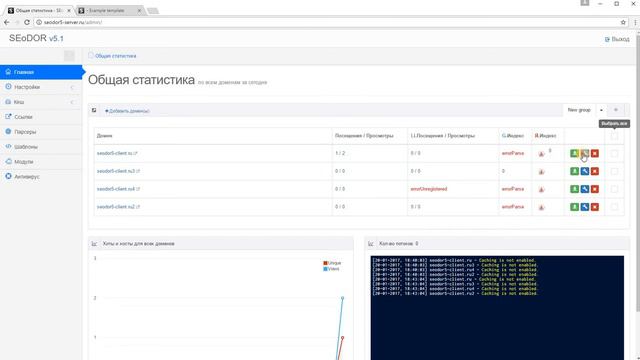Image resolution: width=640 pixels, height=360 pixels.
Task: Click red delete icon for seodor5-client.ru2
Action: (x=595, y=207)
